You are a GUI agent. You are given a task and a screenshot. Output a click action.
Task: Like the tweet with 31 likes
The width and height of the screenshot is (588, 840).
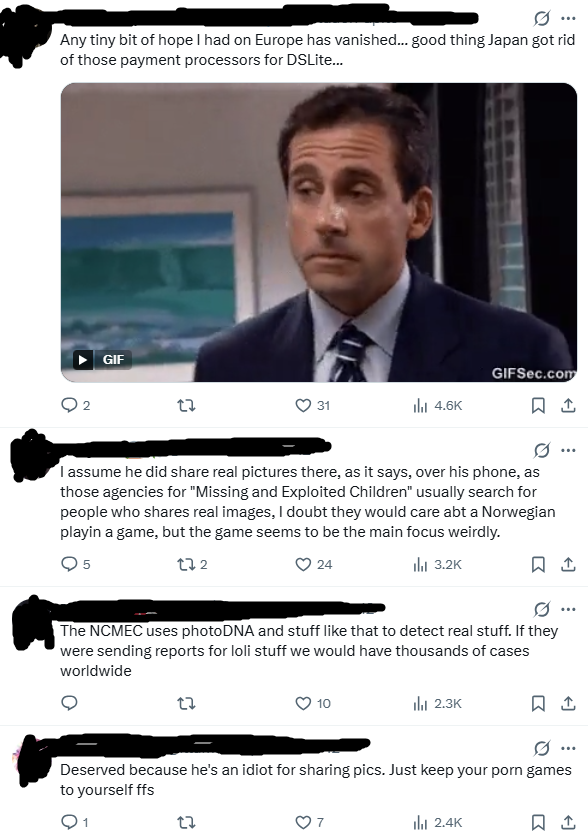point(313,405)
